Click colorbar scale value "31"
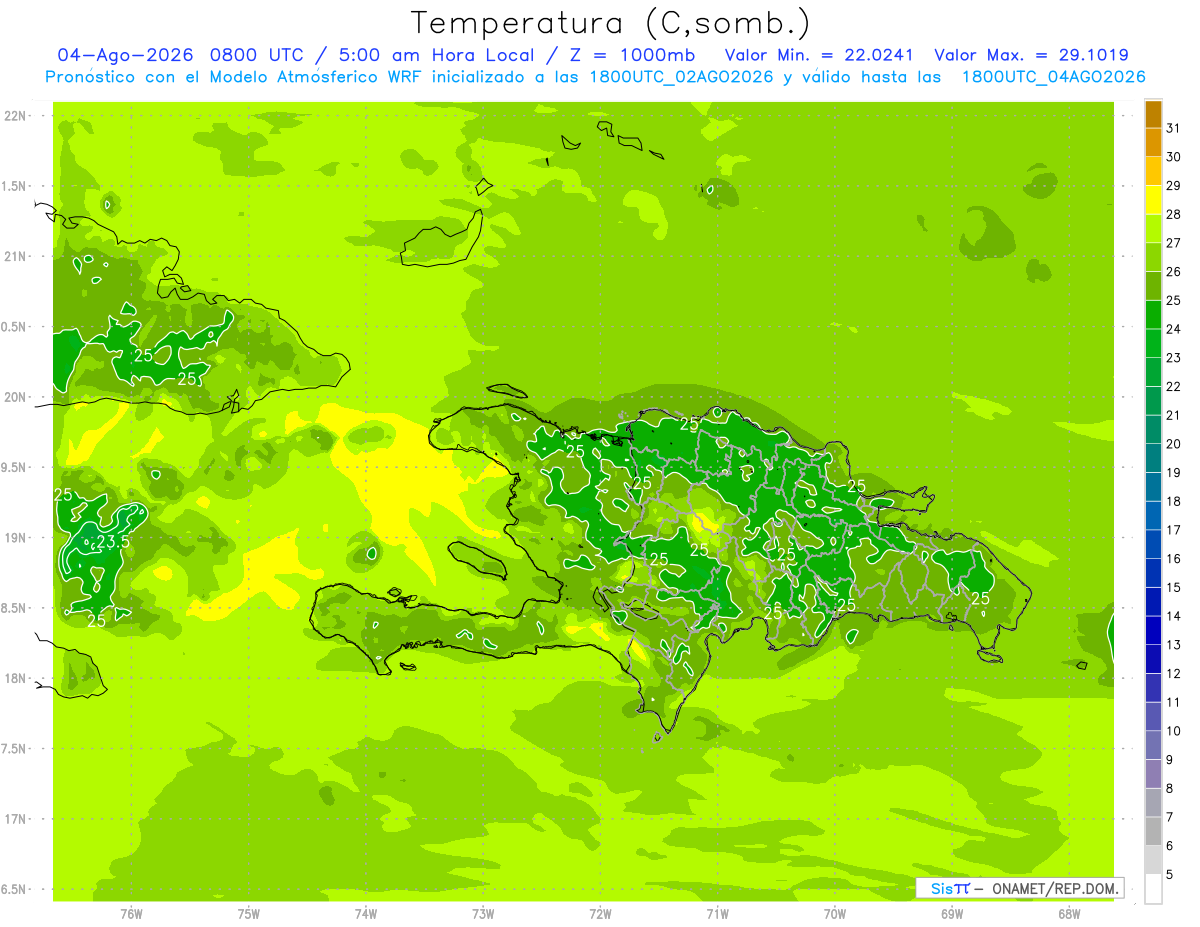The image size is (1200, 927). pos(1174,128)
